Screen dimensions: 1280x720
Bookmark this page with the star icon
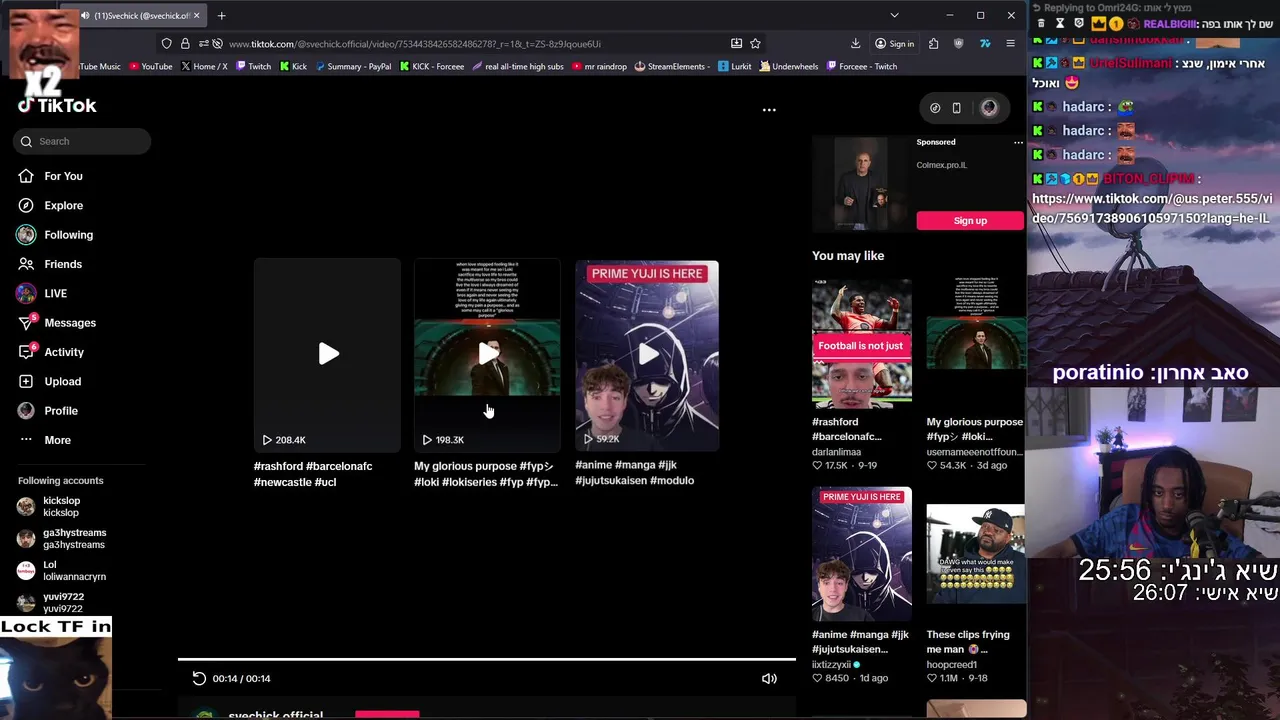(755, 43)
